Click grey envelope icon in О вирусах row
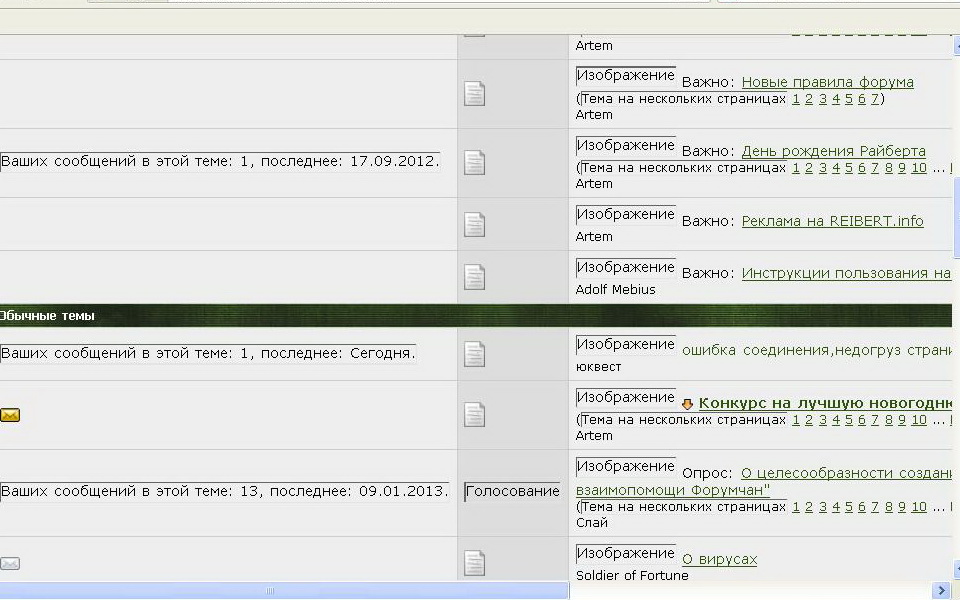 click(10, 563)
